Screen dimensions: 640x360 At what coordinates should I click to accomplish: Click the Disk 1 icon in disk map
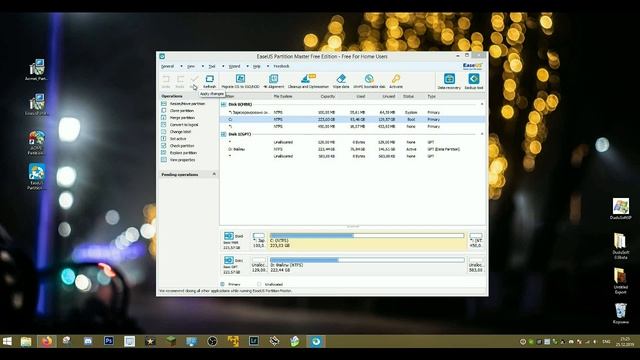[229, 260]
